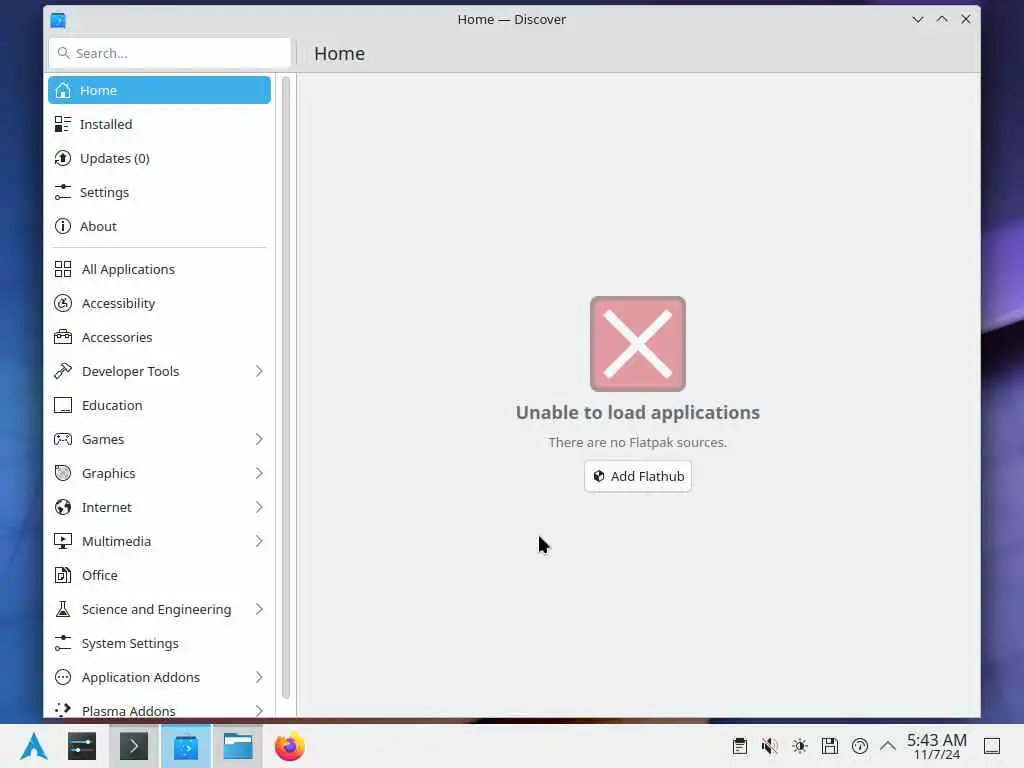This screenshot has width=1024, height=768.
Task: Click the Accessibility category icon
Action: [x=63, y=303]
